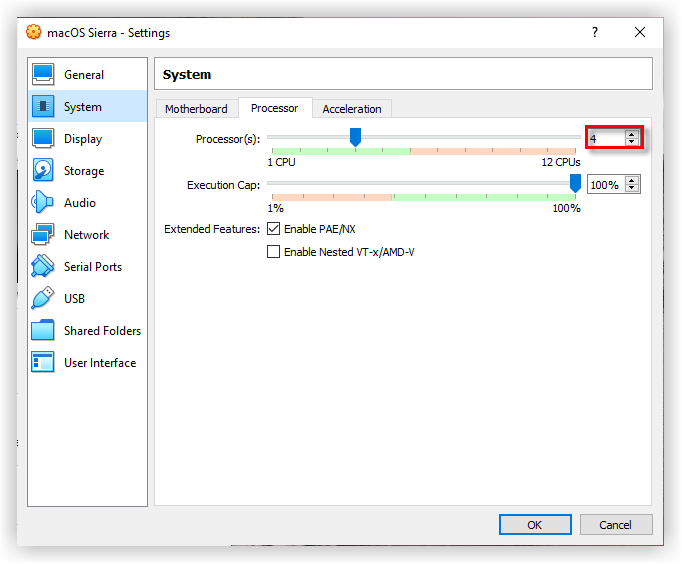Open Shared Folders icon
The width and height of the screenshot is (682, 564).
pyautogui.click(x=43, y=331)
